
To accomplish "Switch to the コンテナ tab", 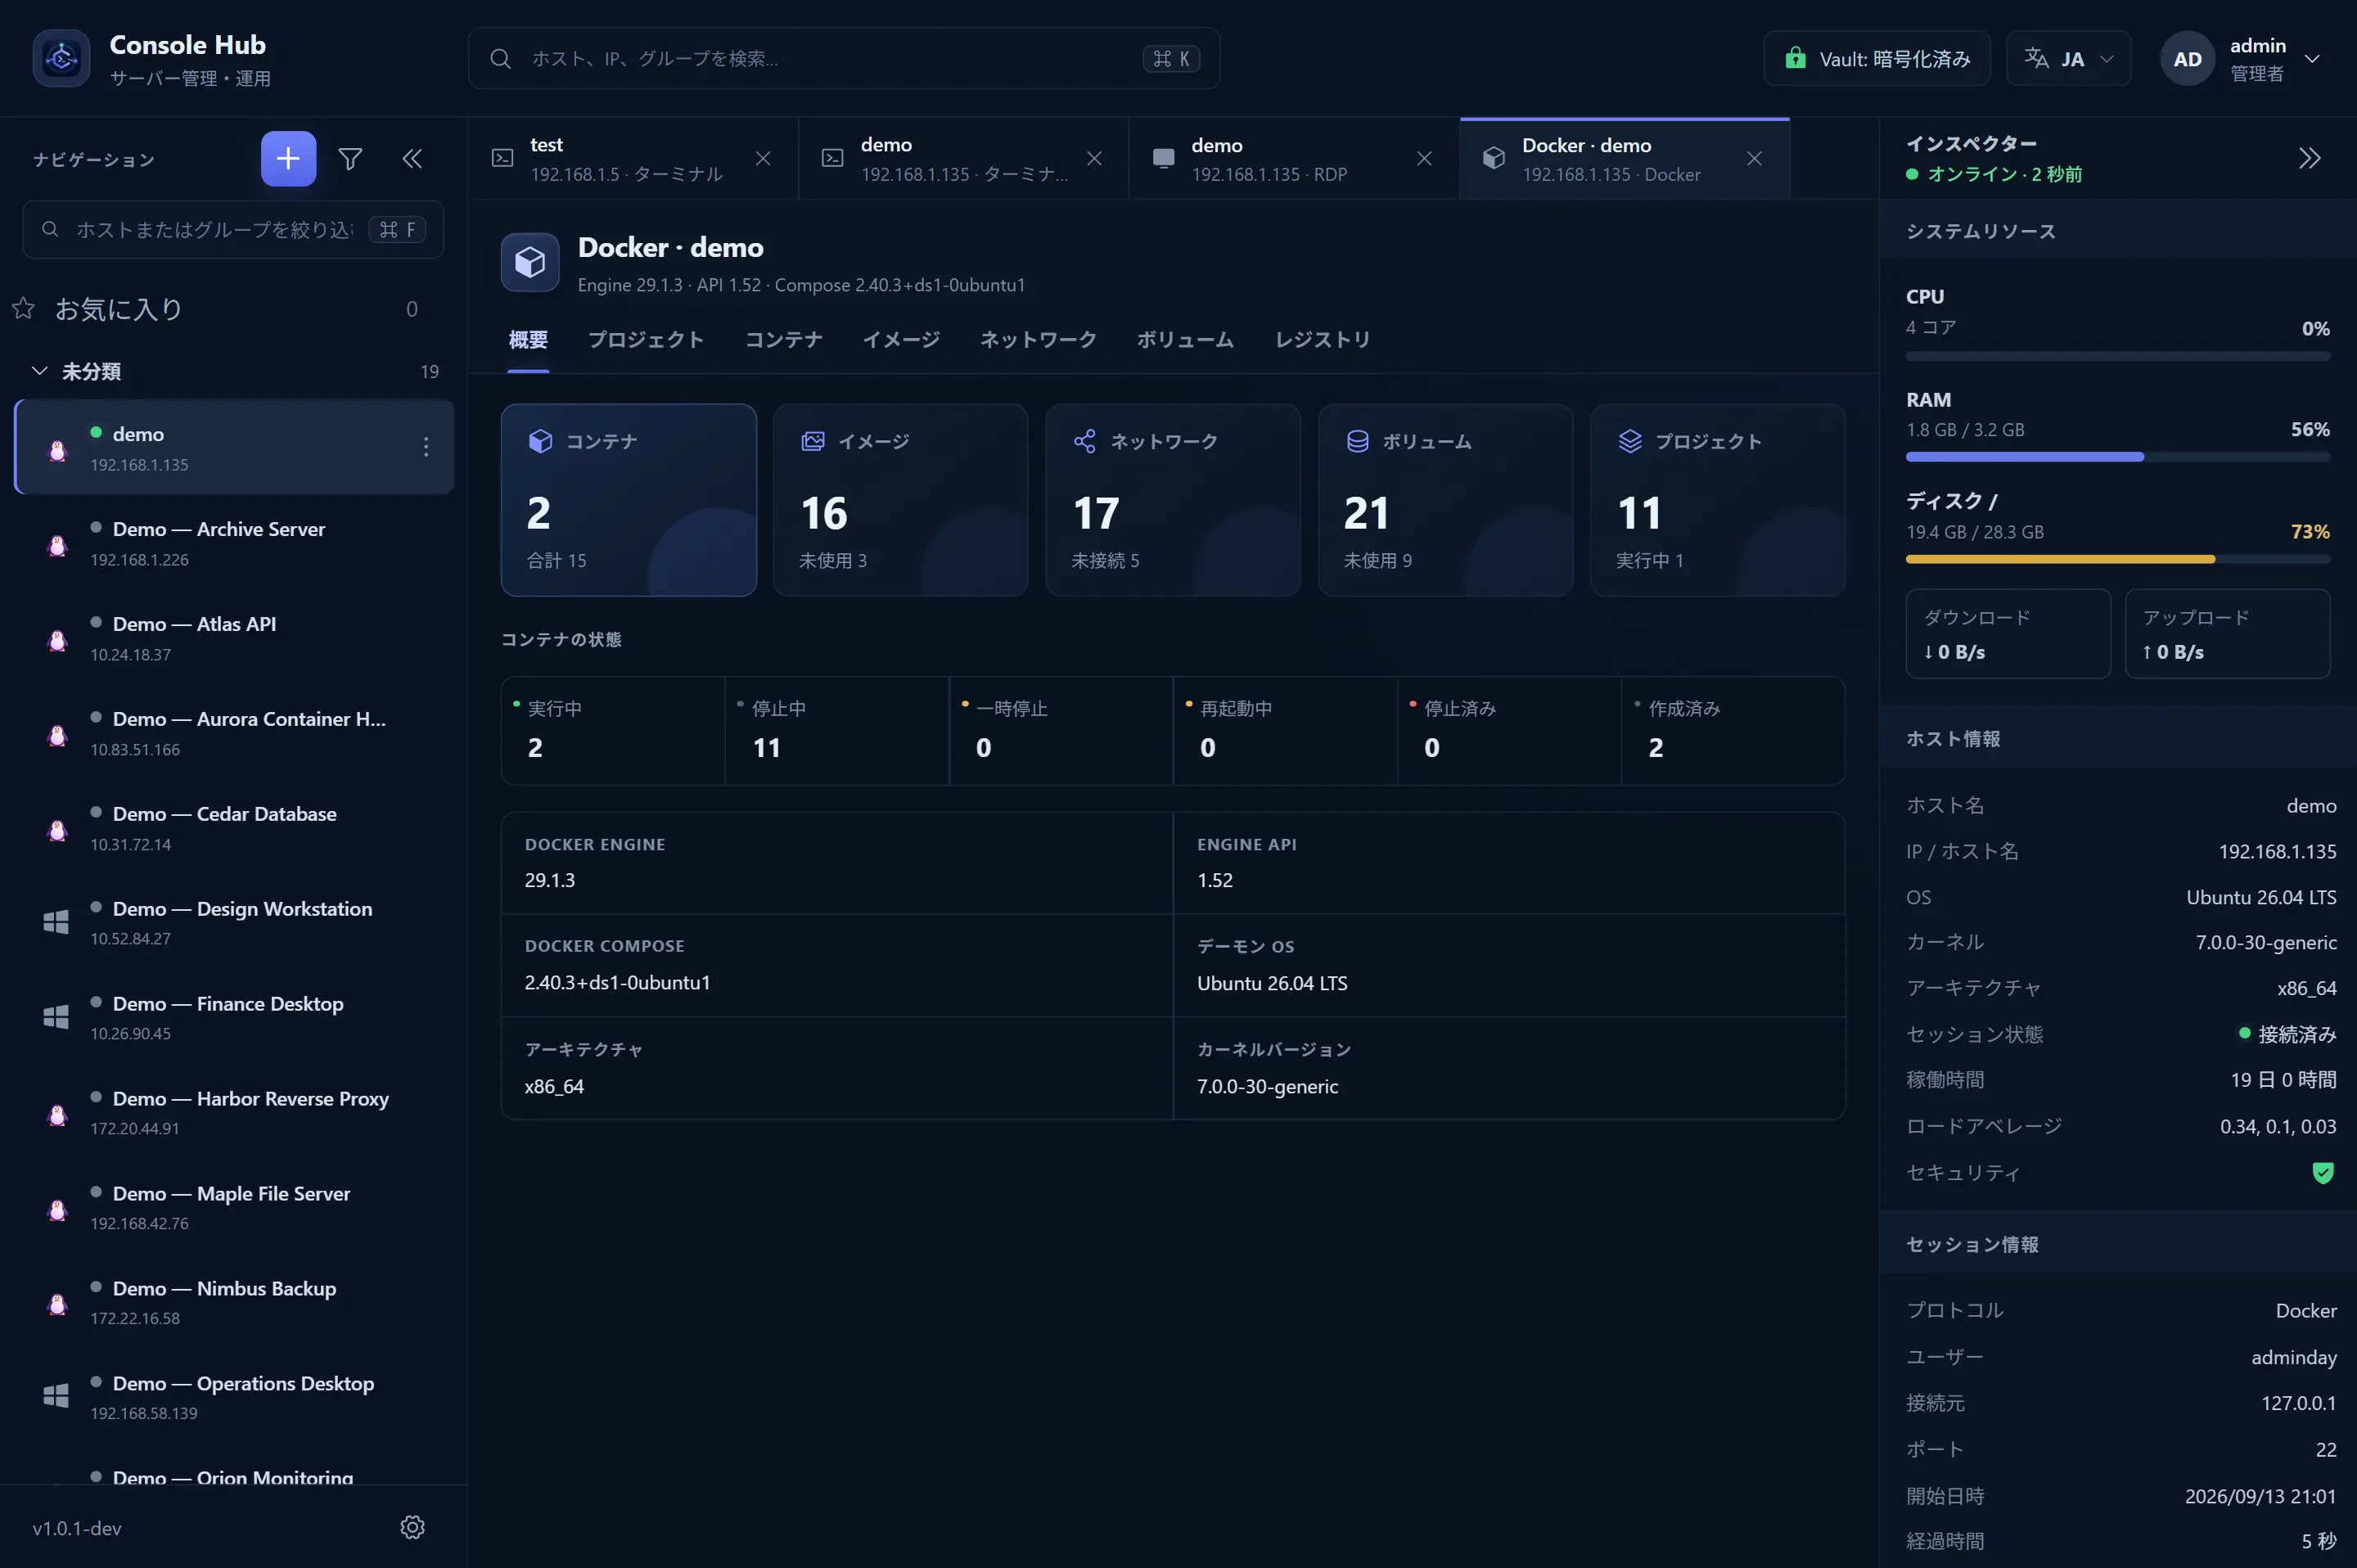I will 784,340.
